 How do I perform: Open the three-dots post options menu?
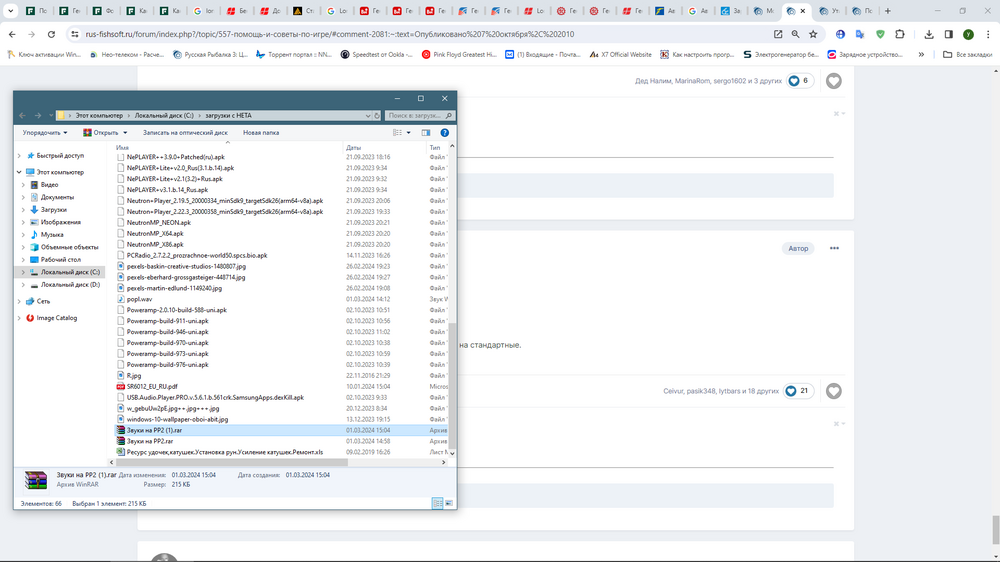click(833, 248)
